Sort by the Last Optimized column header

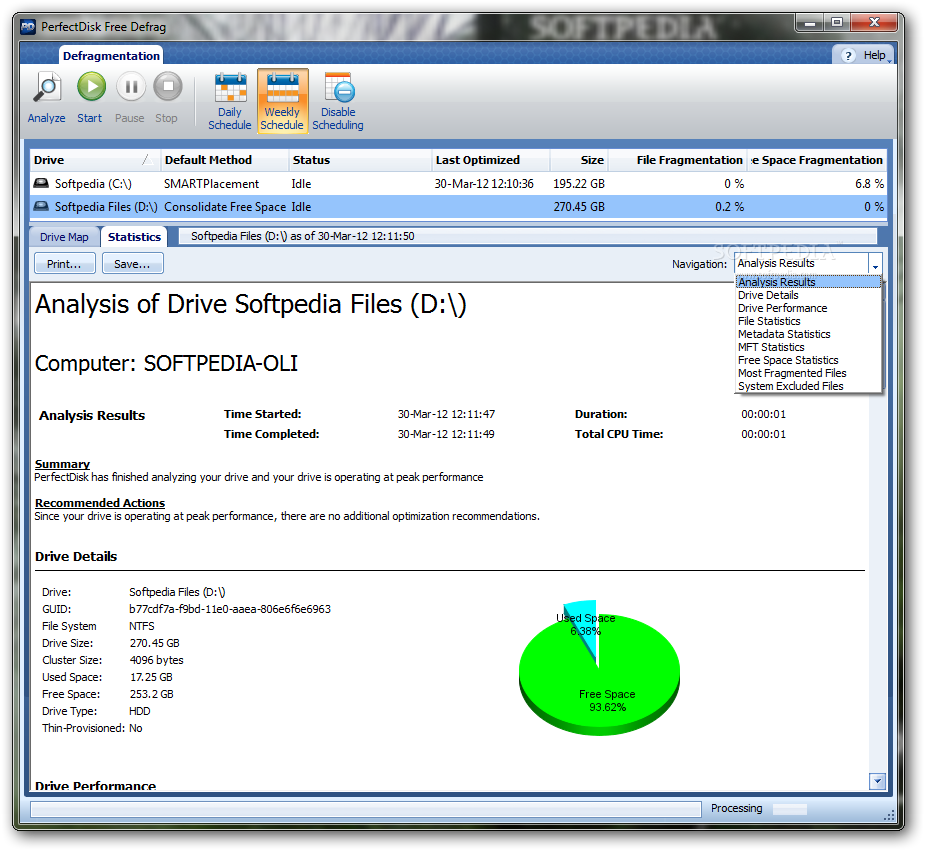point(491,160)
